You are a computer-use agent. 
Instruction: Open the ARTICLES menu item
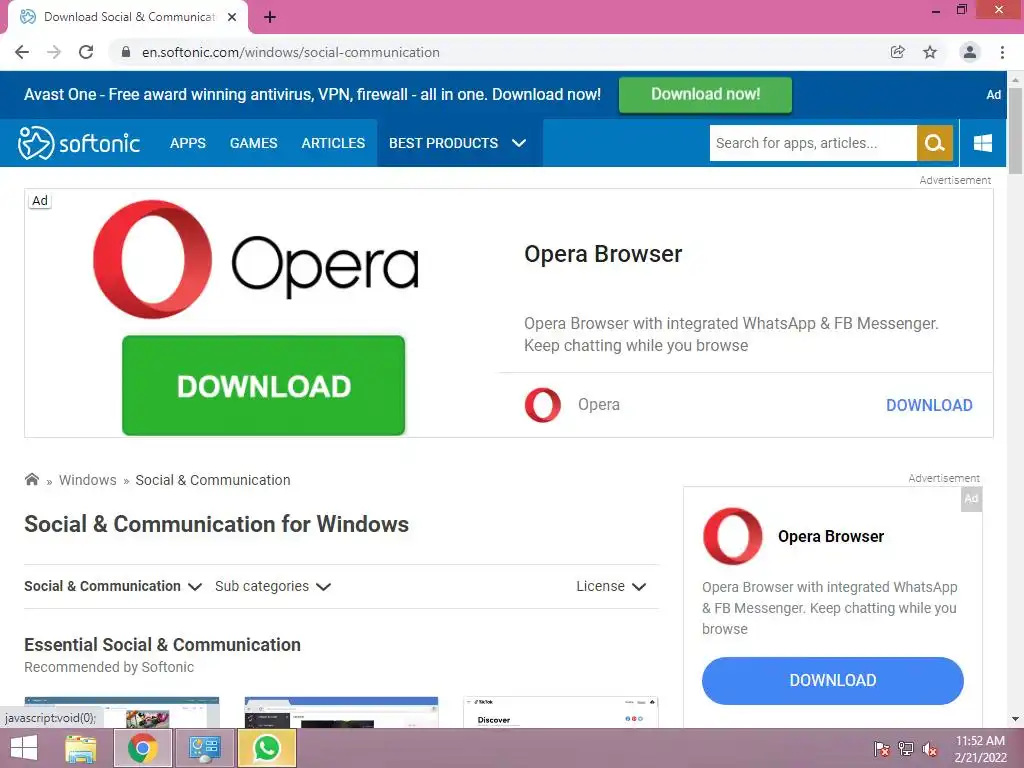333,143
